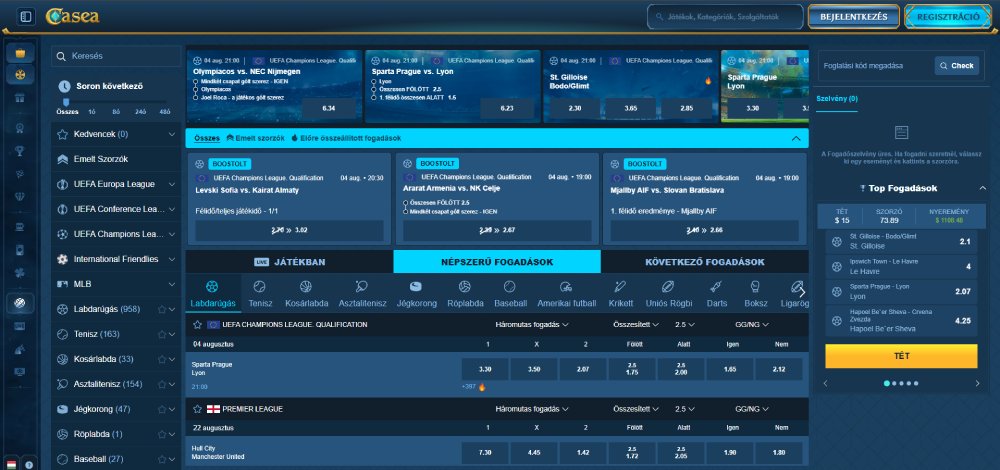Favorite Asztalitenisz in the sidebar star

[x=162, y=385]
